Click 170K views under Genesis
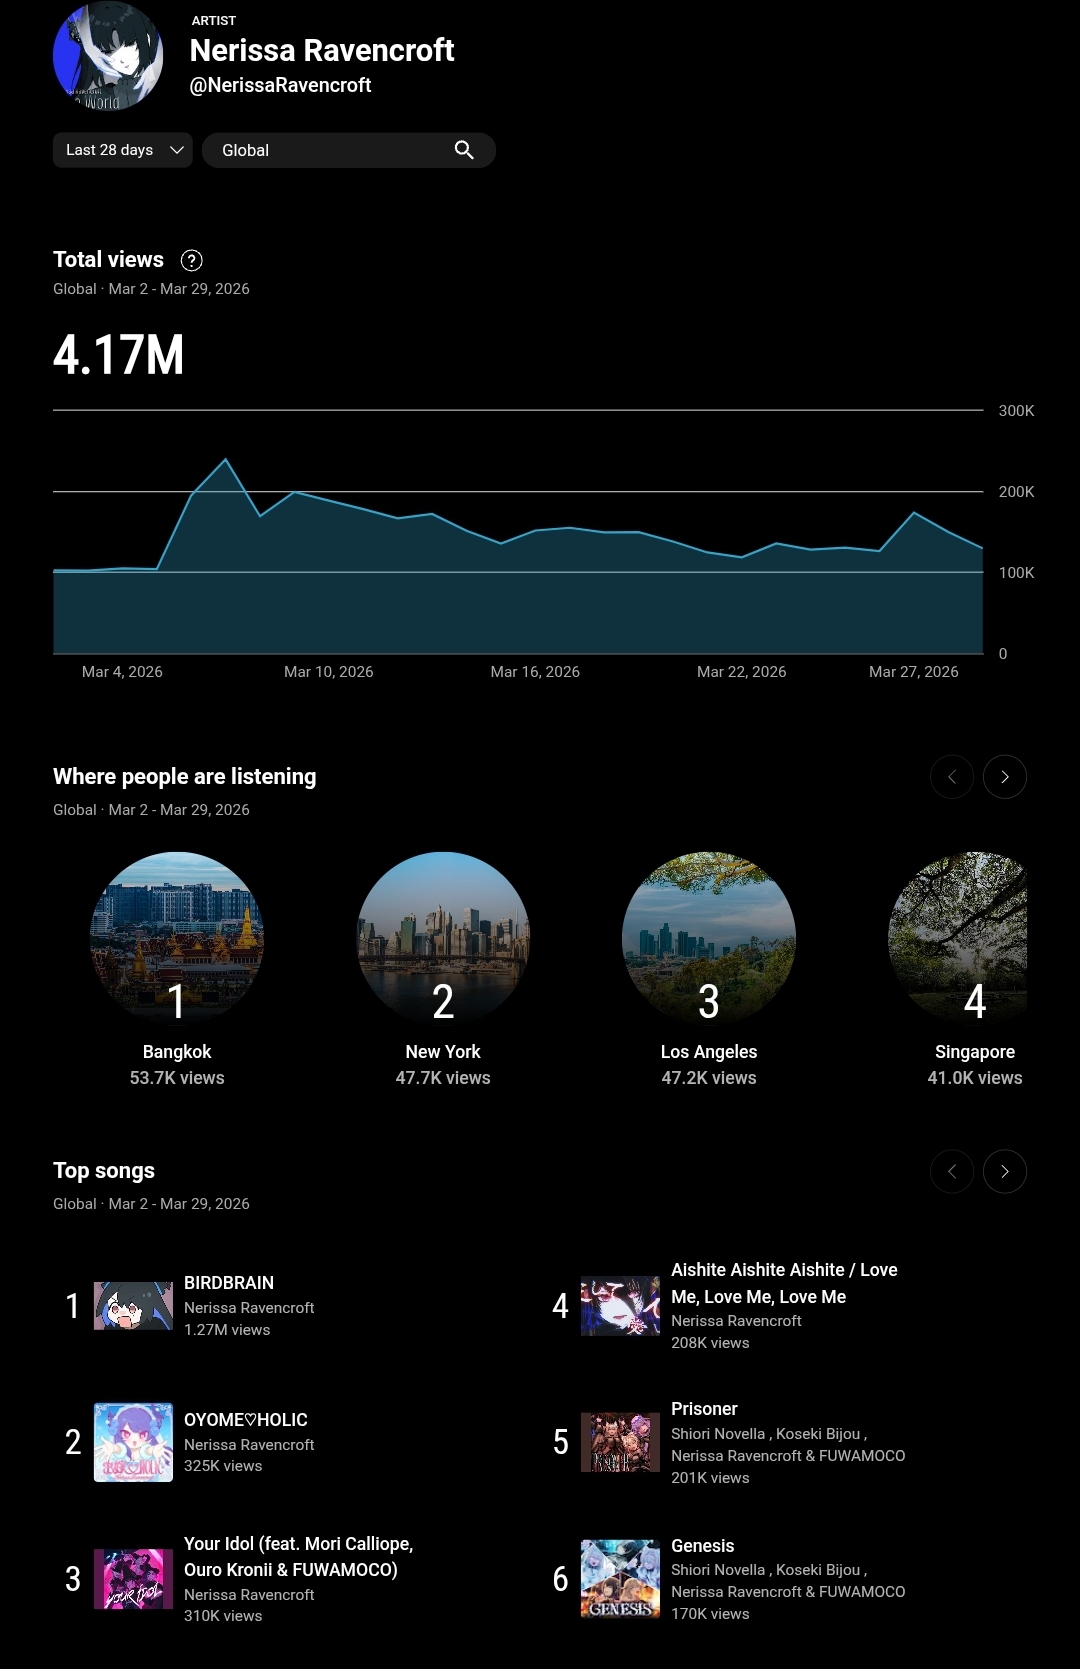Screen dimensions: 1080x1669 (710, 1614)
